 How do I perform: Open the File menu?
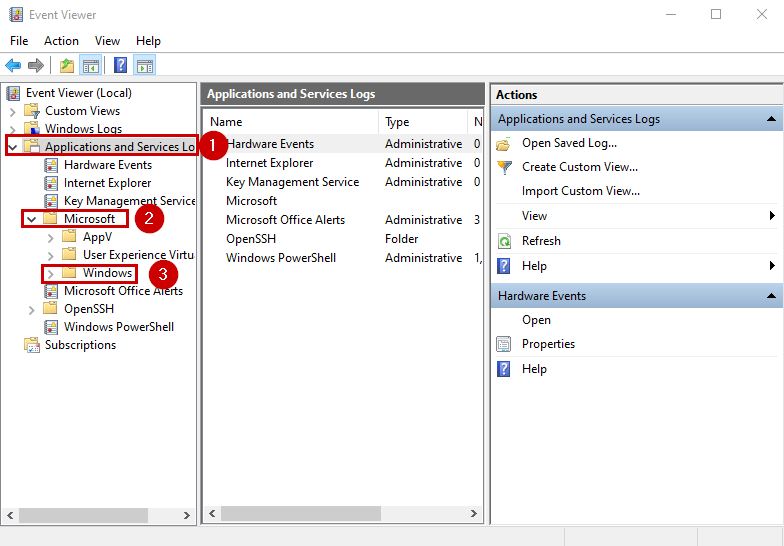pyautogui.click(x=19, y=41)
